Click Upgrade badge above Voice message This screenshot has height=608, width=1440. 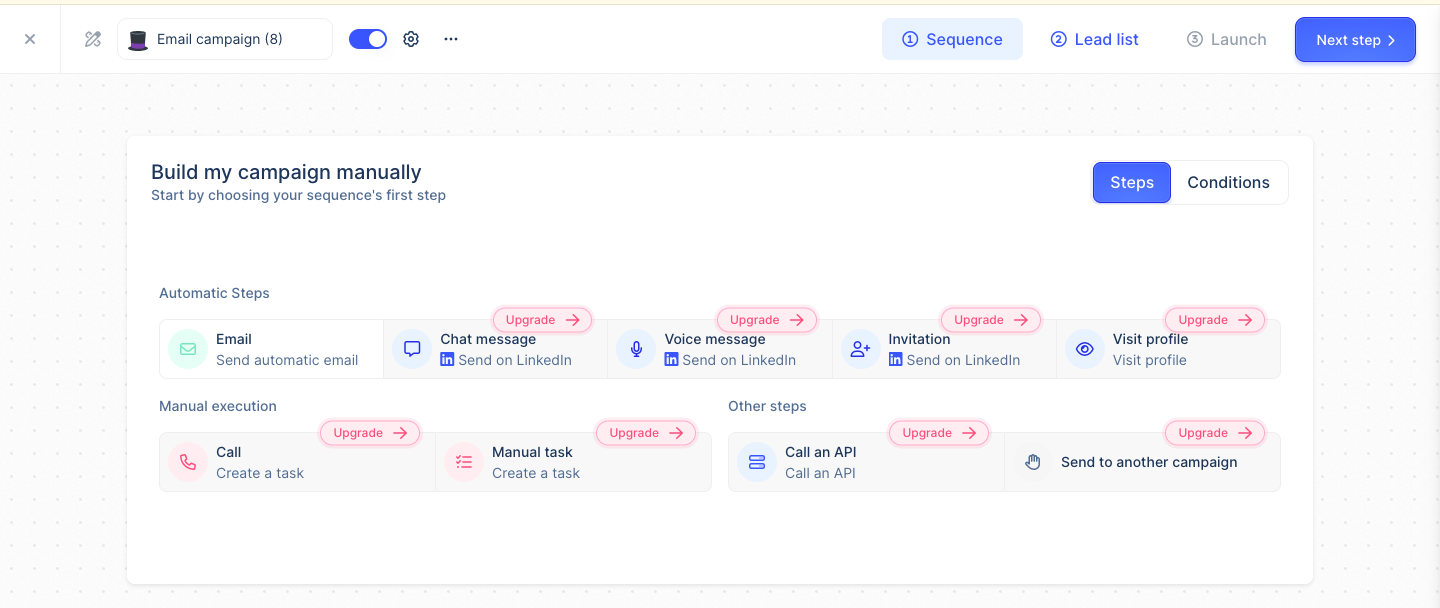pyautogui.click(x=767, y=320)
